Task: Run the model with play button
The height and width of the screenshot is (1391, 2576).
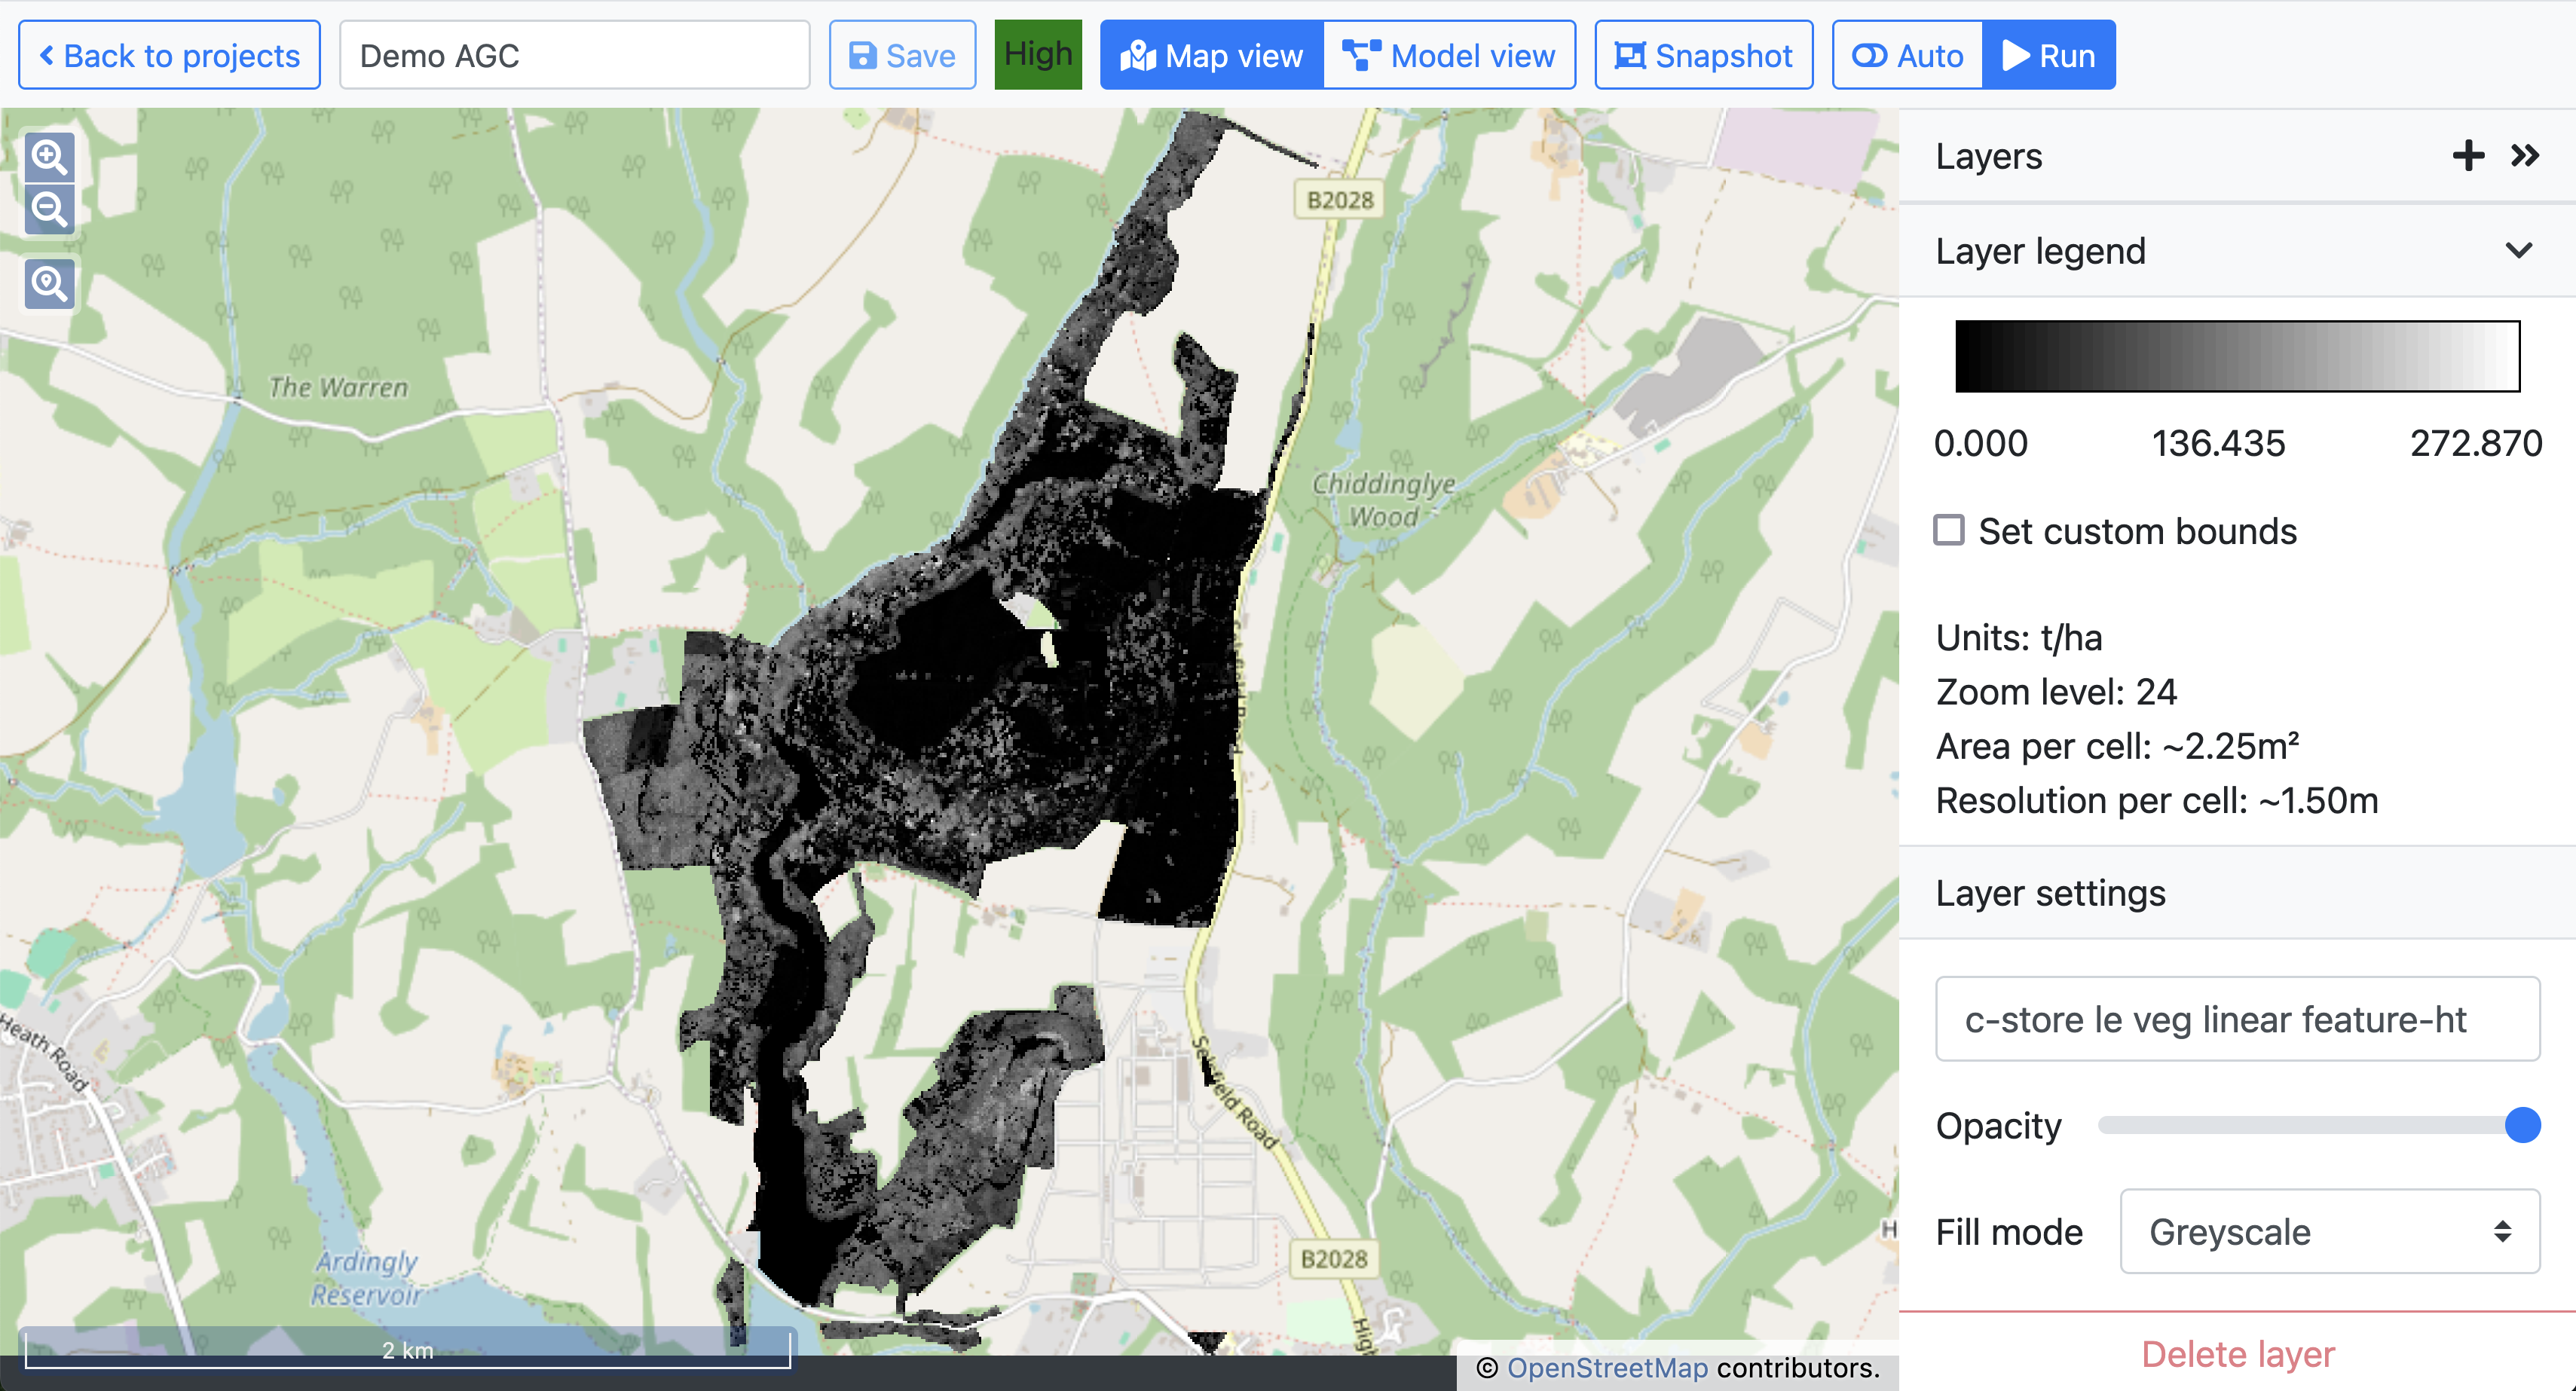Action: [2049, 55]
